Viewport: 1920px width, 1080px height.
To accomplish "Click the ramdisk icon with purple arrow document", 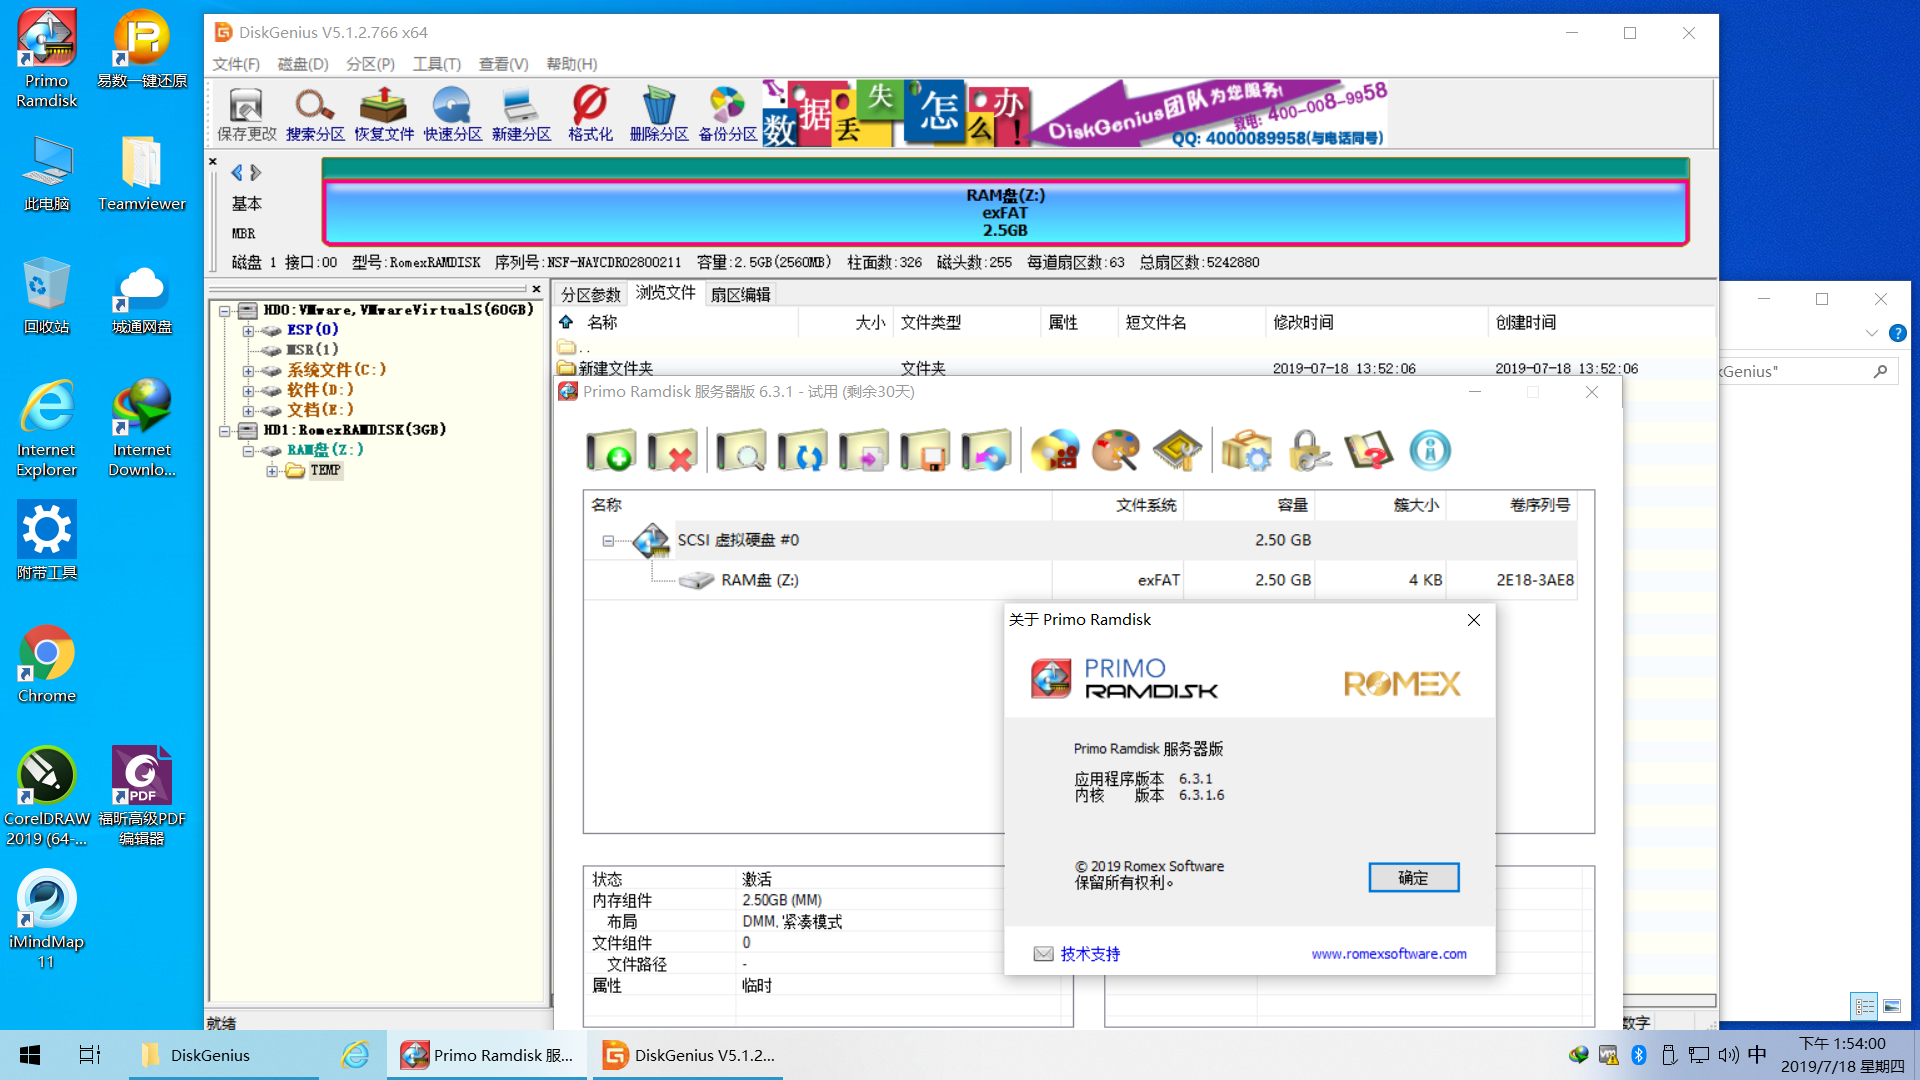I will pos(863,451).
